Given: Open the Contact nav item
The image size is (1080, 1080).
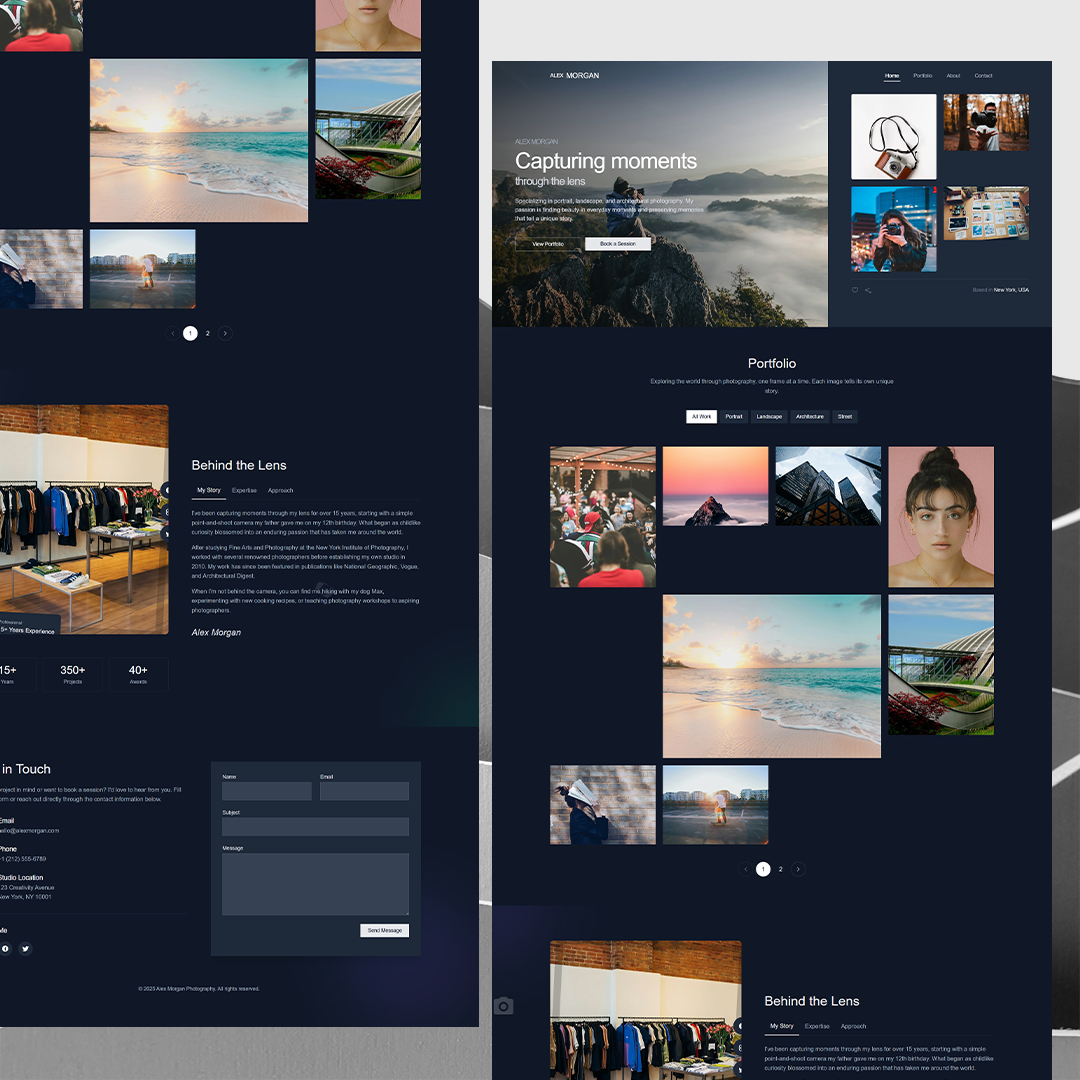Looking at the screenshot, I should [984, 76].
